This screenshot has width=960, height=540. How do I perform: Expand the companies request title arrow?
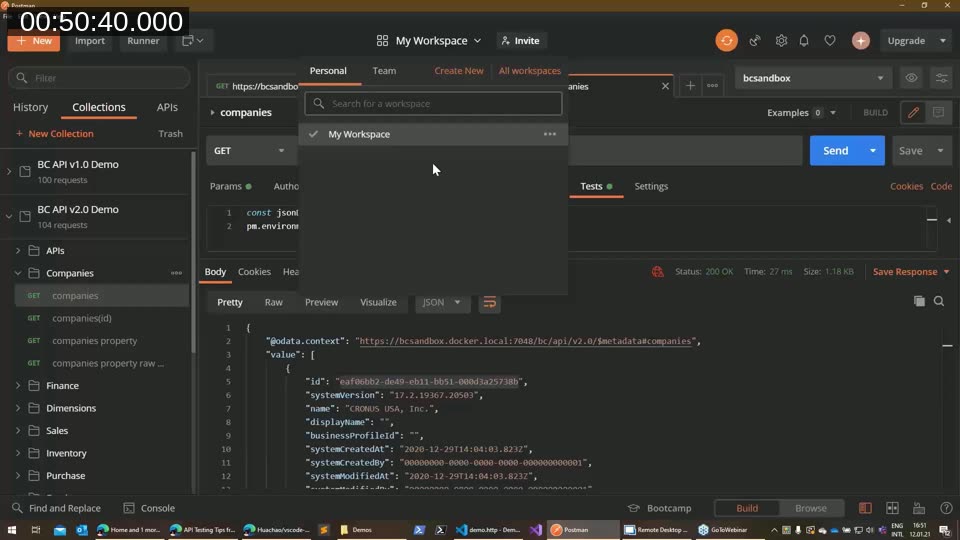pyautogui.click(x=212, y=113)
